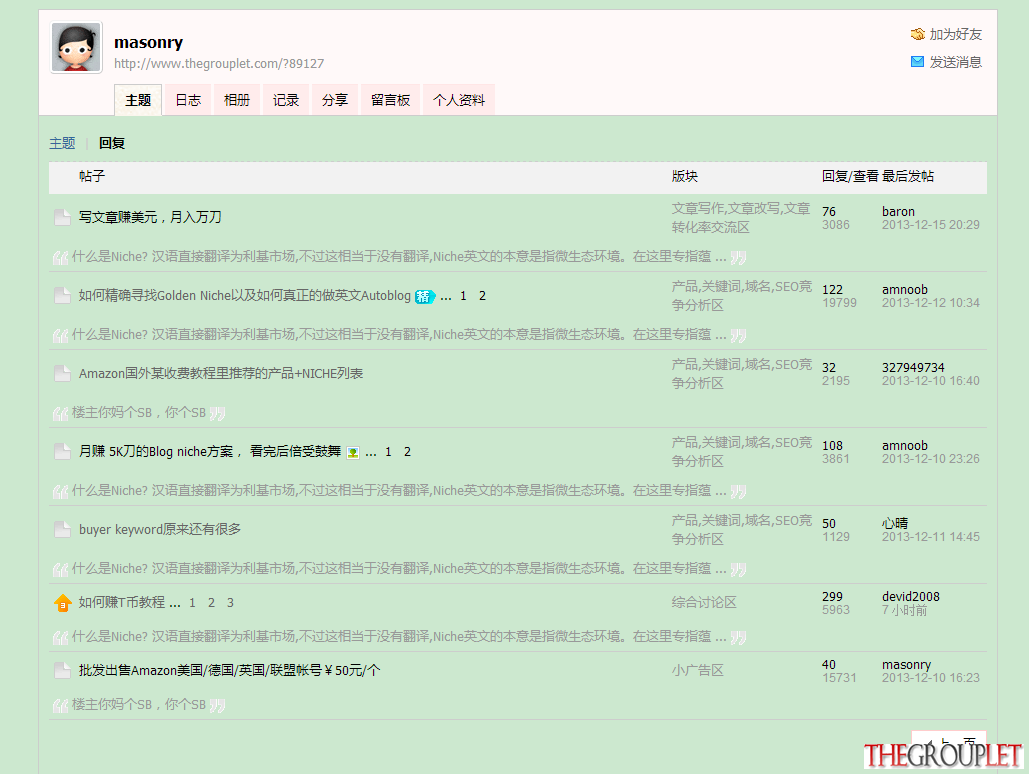The width and height of the screenshot is (1029, 774).
Task: Click the document icon beside buyer keyword thread
Action: pyautogui.click(x=62, y=529)
